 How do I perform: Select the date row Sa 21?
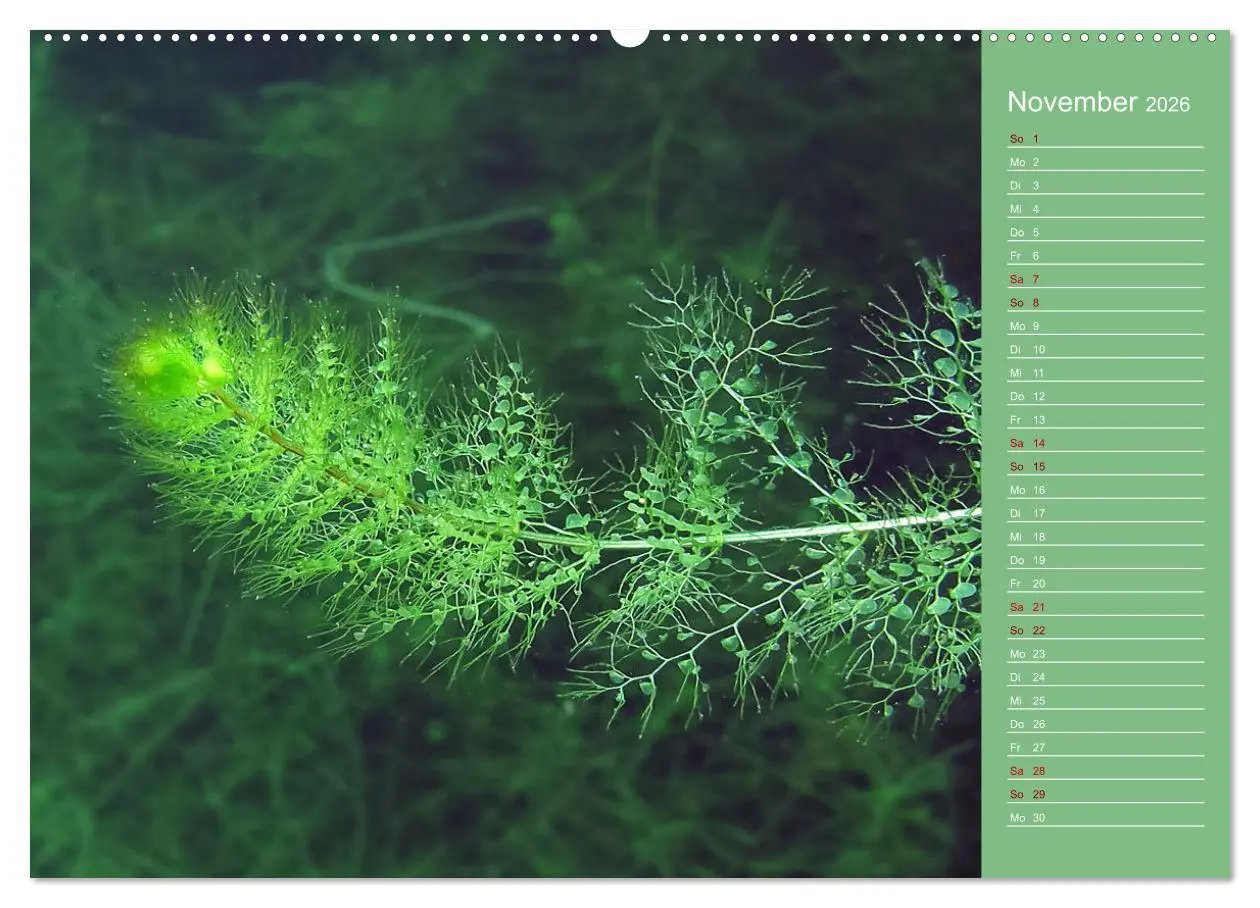pyautogui.click(x=1105, y=607)
